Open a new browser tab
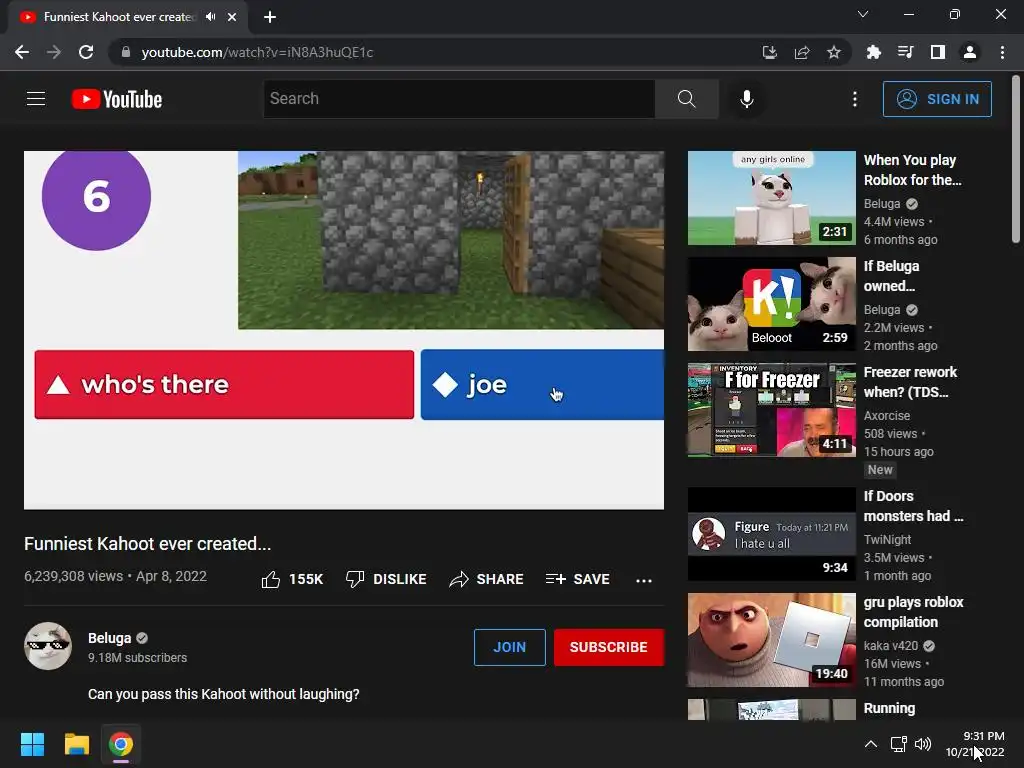 (x=270, y=17)
